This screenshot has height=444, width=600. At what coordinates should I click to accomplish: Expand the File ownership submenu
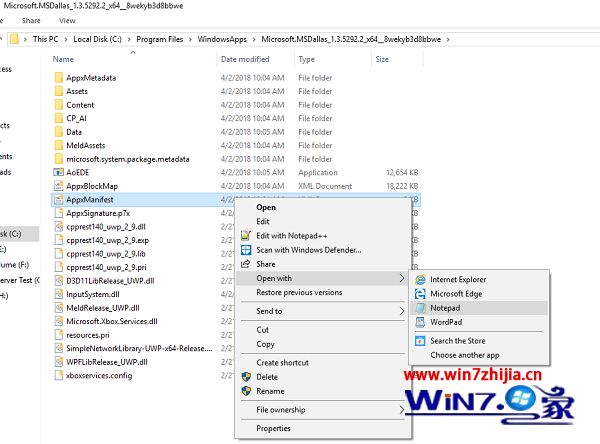402,410
